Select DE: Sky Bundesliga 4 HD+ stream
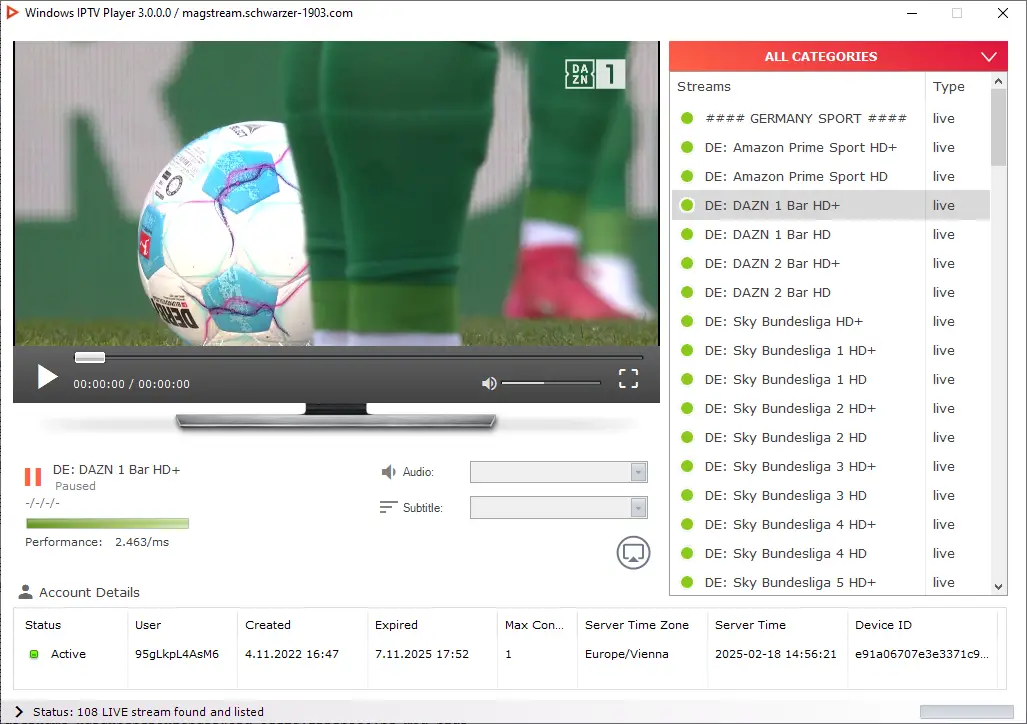This screenshot has width=1027, height=724. [831, 524]
